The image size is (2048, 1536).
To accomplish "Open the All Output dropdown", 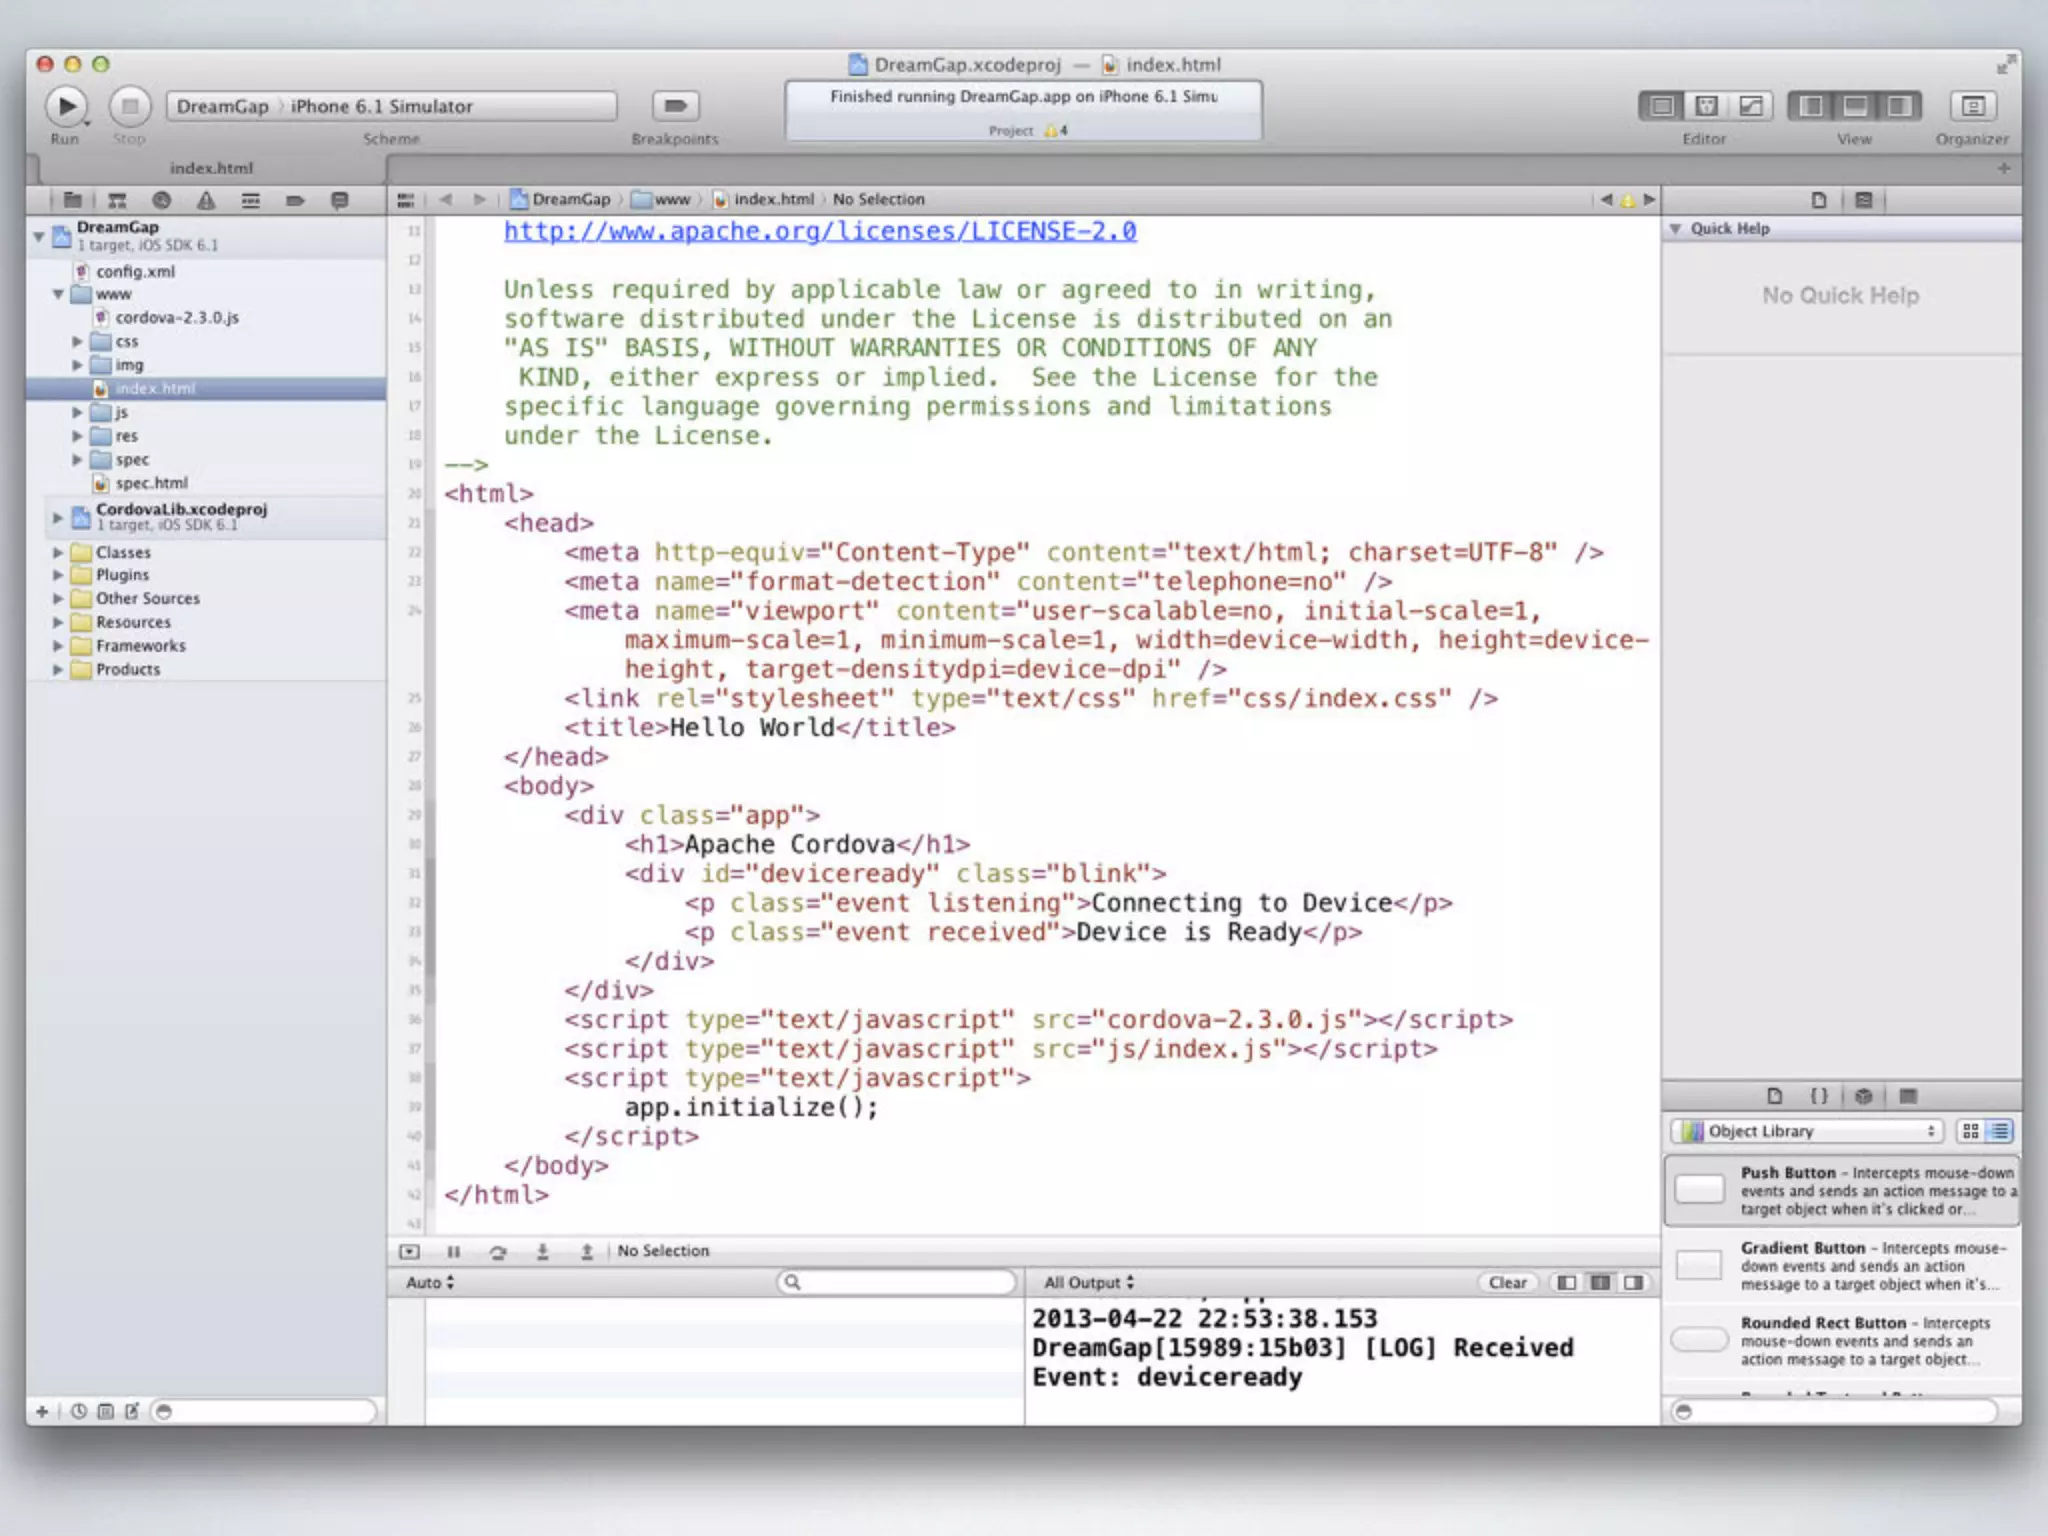I will (x=1089, y=1282).
